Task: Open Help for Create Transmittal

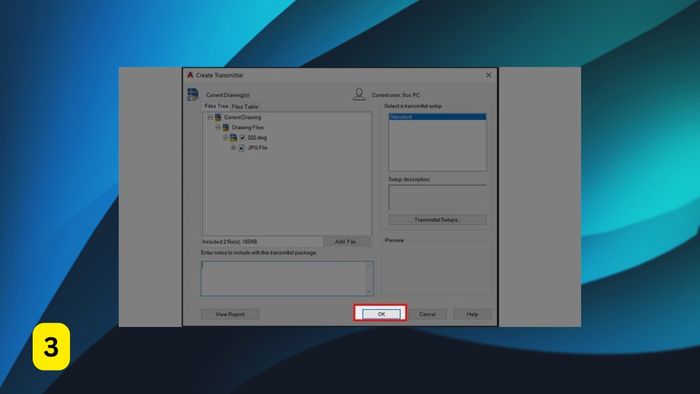Action: 472,314
